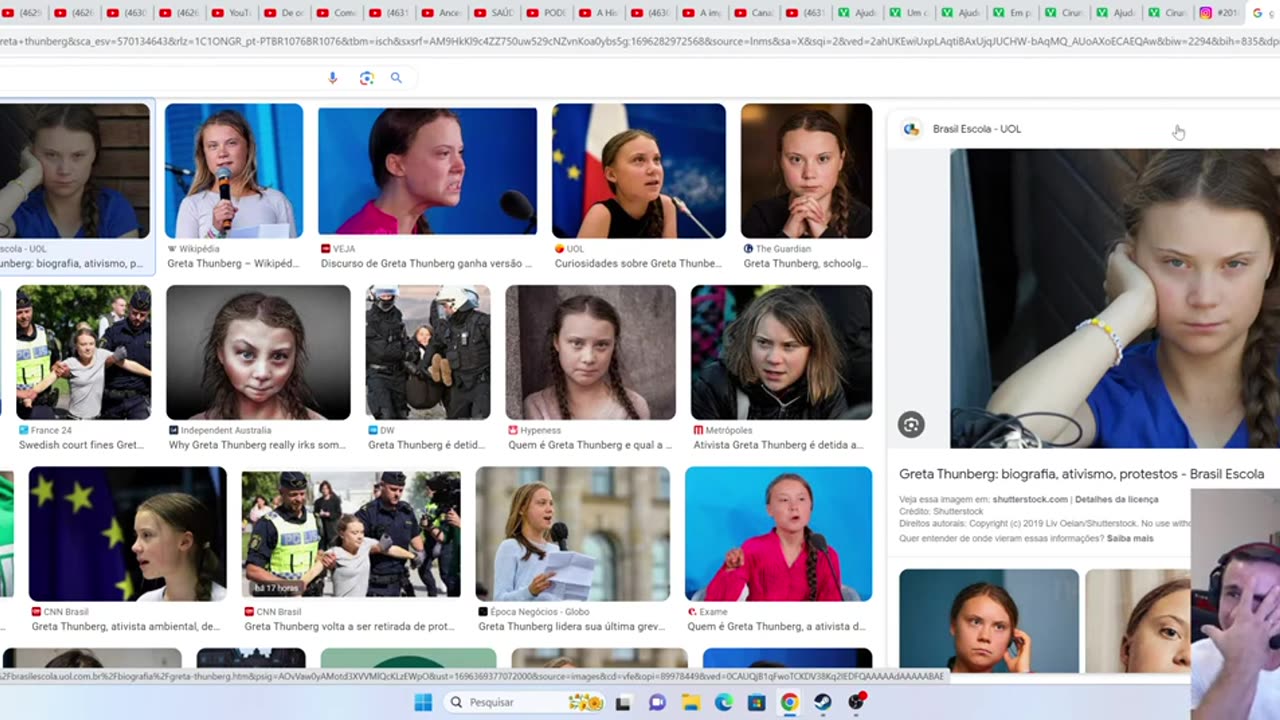Open the France 24 image thumbnail
1280x720 pixels.
(x=83, y=352)
